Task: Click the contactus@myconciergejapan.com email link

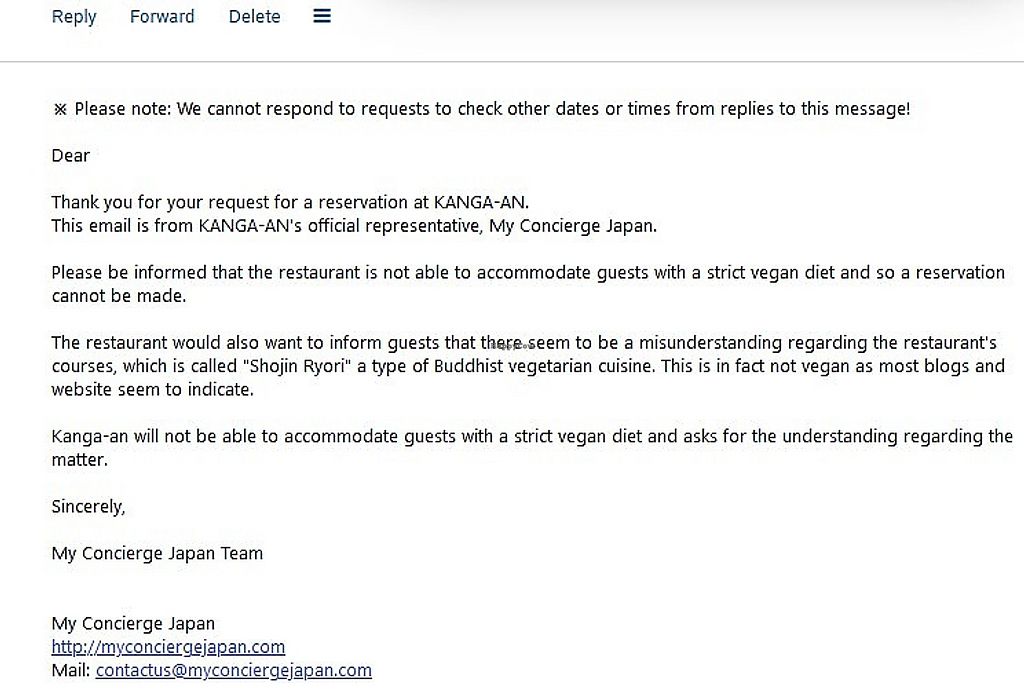Action: pos(233,670)
